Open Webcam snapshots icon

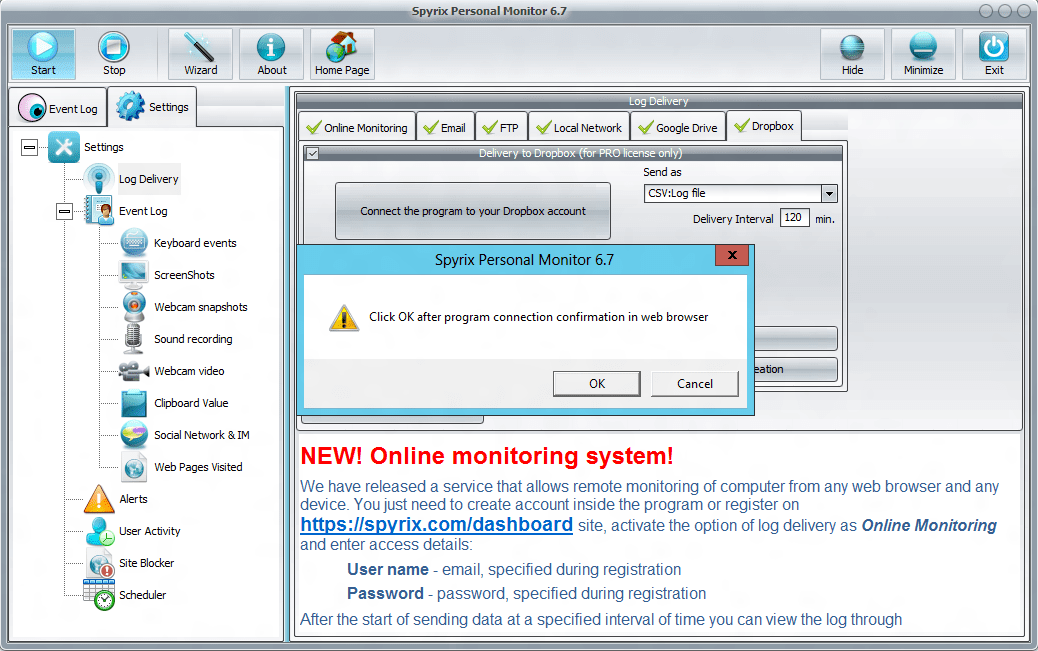click(x=134, y=307)
